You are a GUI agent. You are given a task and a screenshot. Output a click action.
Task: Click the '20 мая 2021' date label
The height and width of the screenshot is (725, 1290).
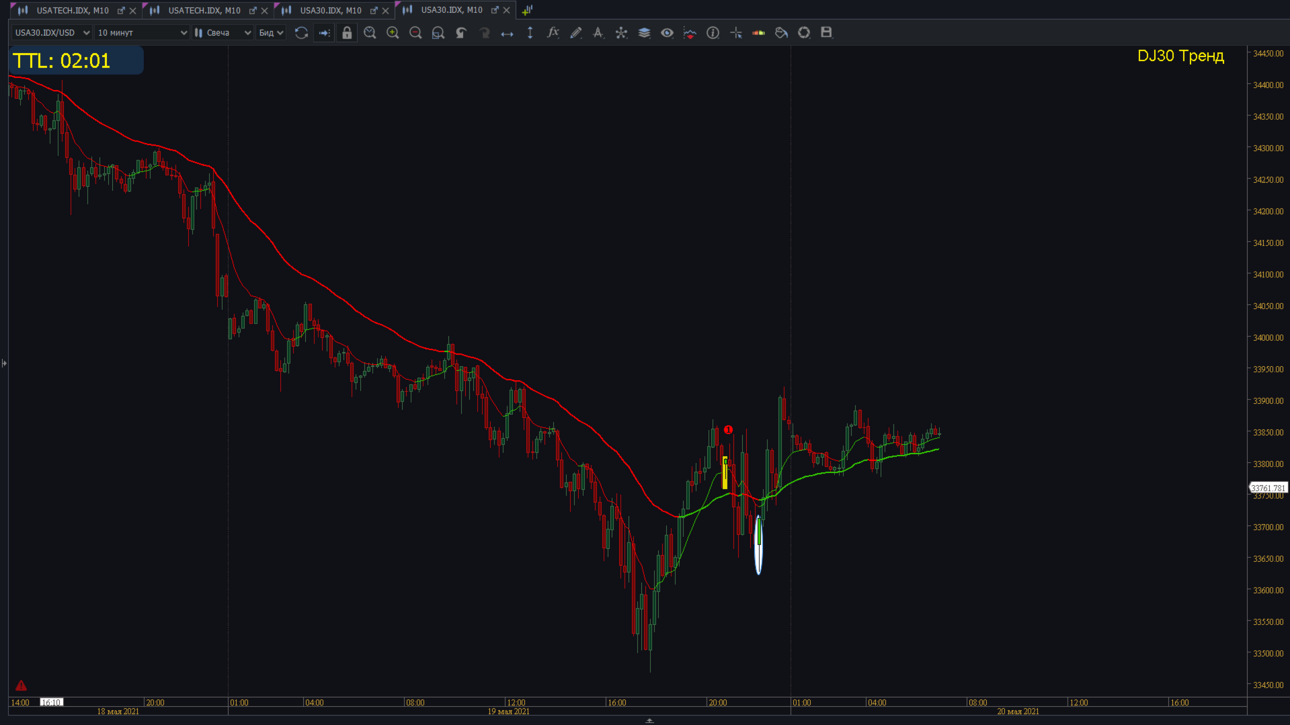pos(1018,712)
